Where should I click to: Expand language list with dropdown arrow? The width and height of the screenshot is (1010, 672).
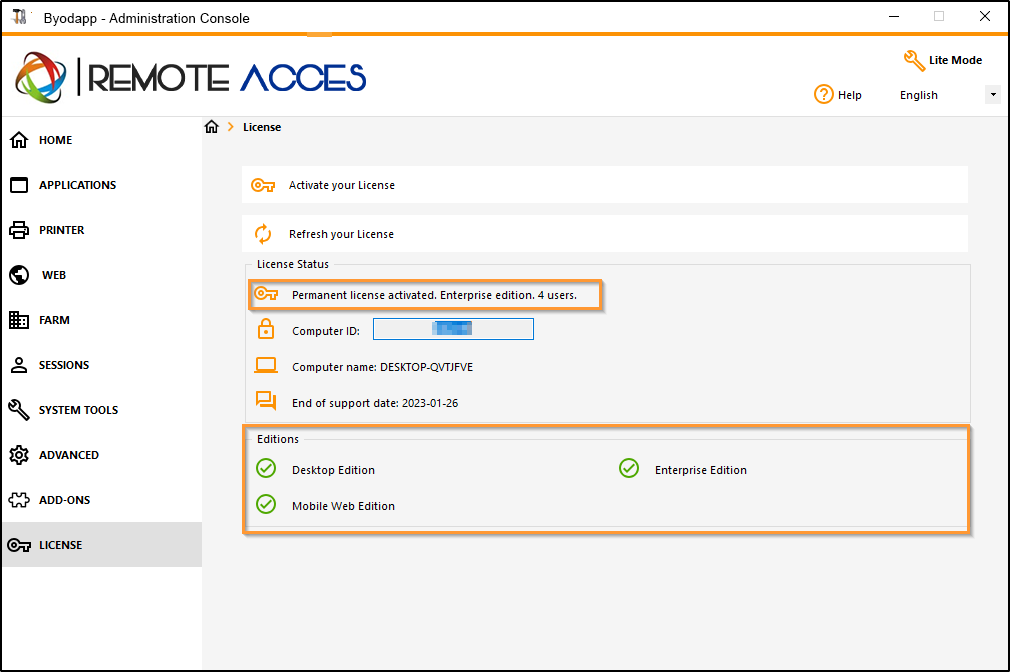[x=993, y=95]
